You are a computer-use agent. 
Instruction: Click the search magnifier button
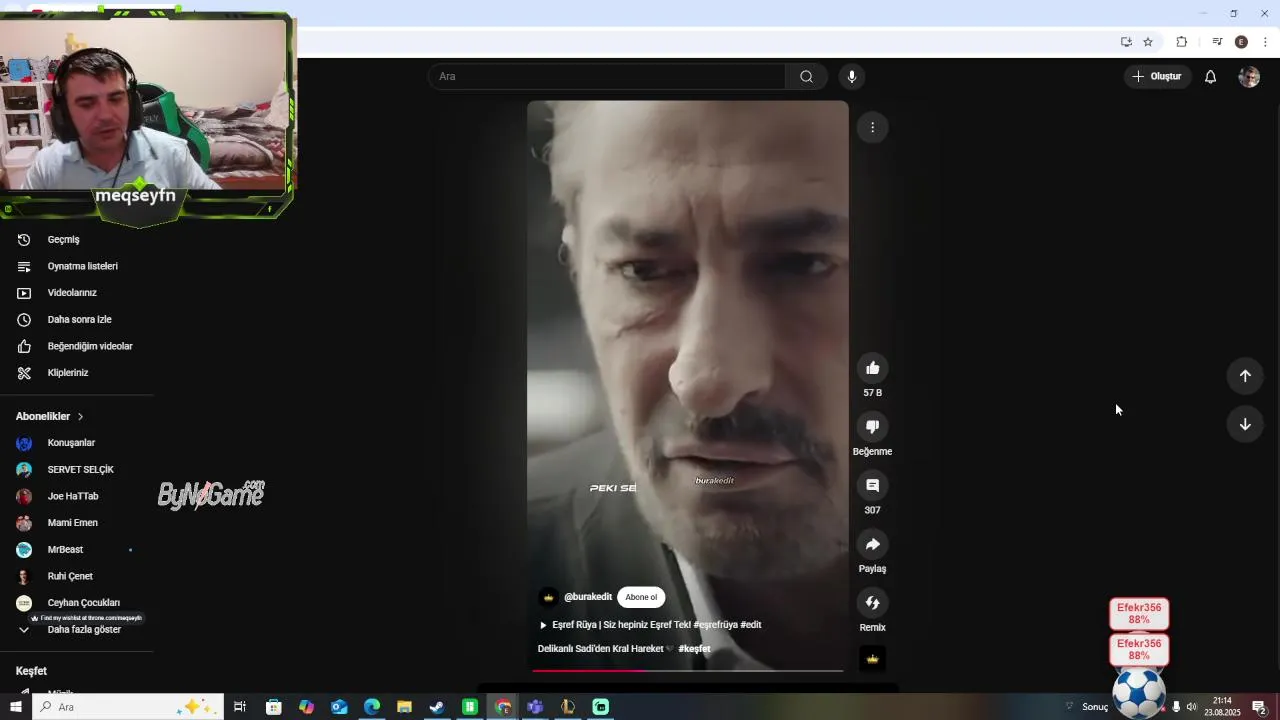[x=806, y=77]
